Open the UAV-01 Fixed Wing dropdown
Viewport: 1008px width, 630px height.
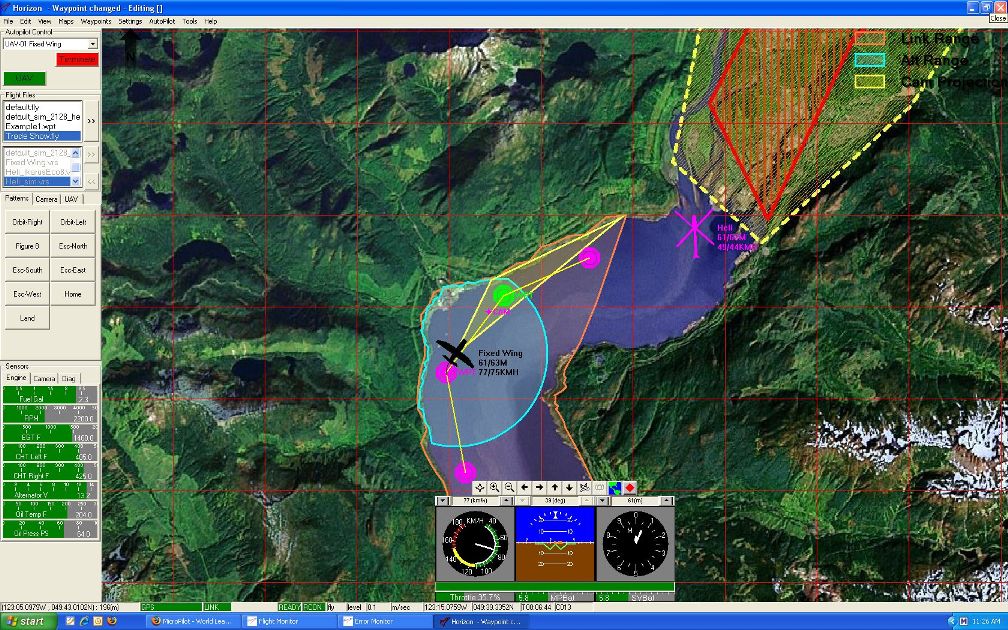[x=93, y=44]
